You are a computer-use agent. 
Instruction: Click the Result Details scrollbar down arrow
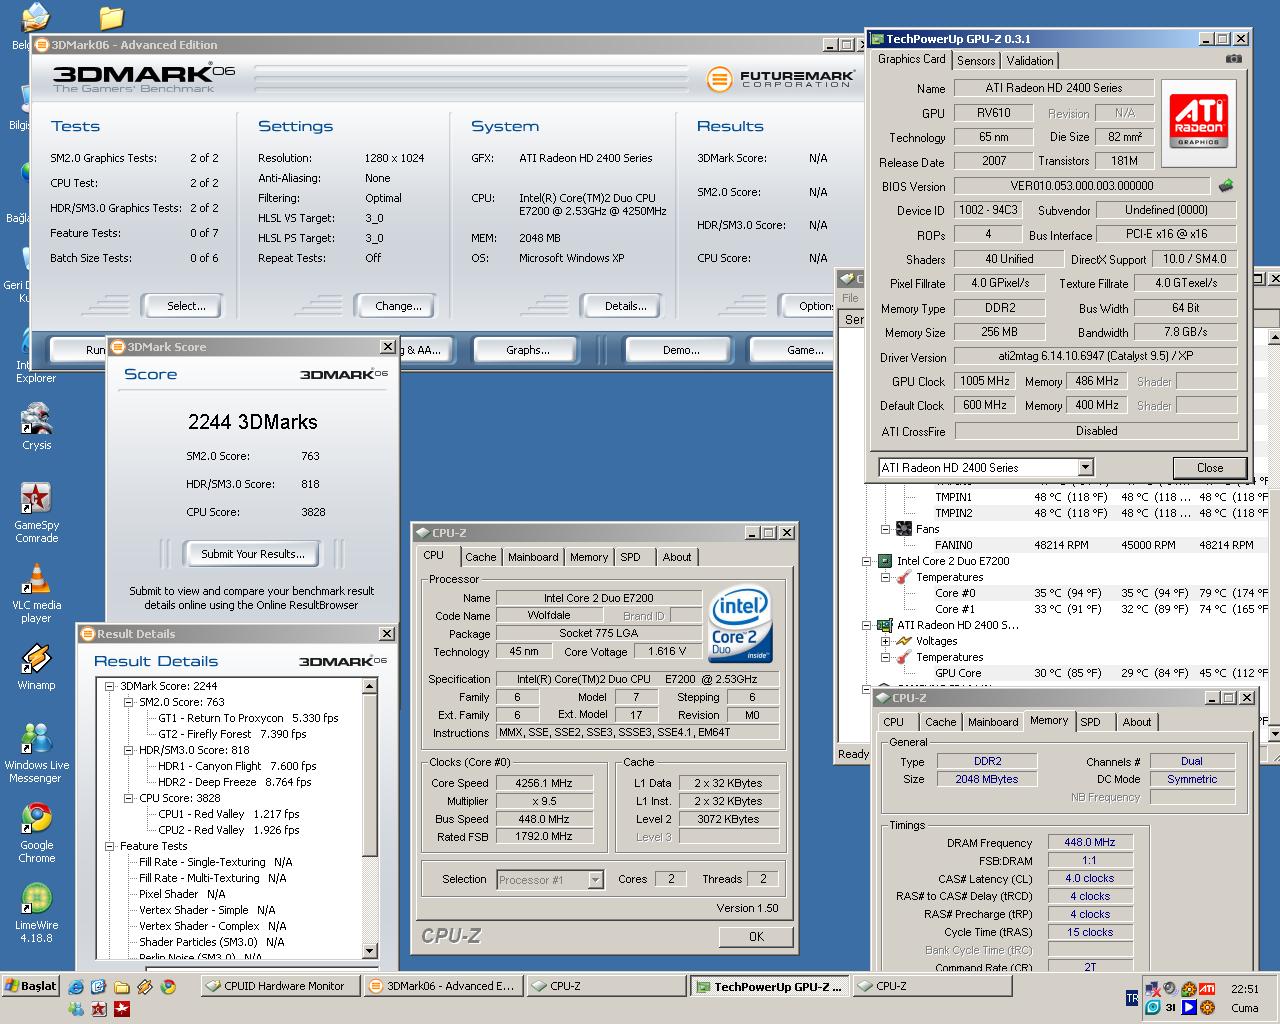369,951
